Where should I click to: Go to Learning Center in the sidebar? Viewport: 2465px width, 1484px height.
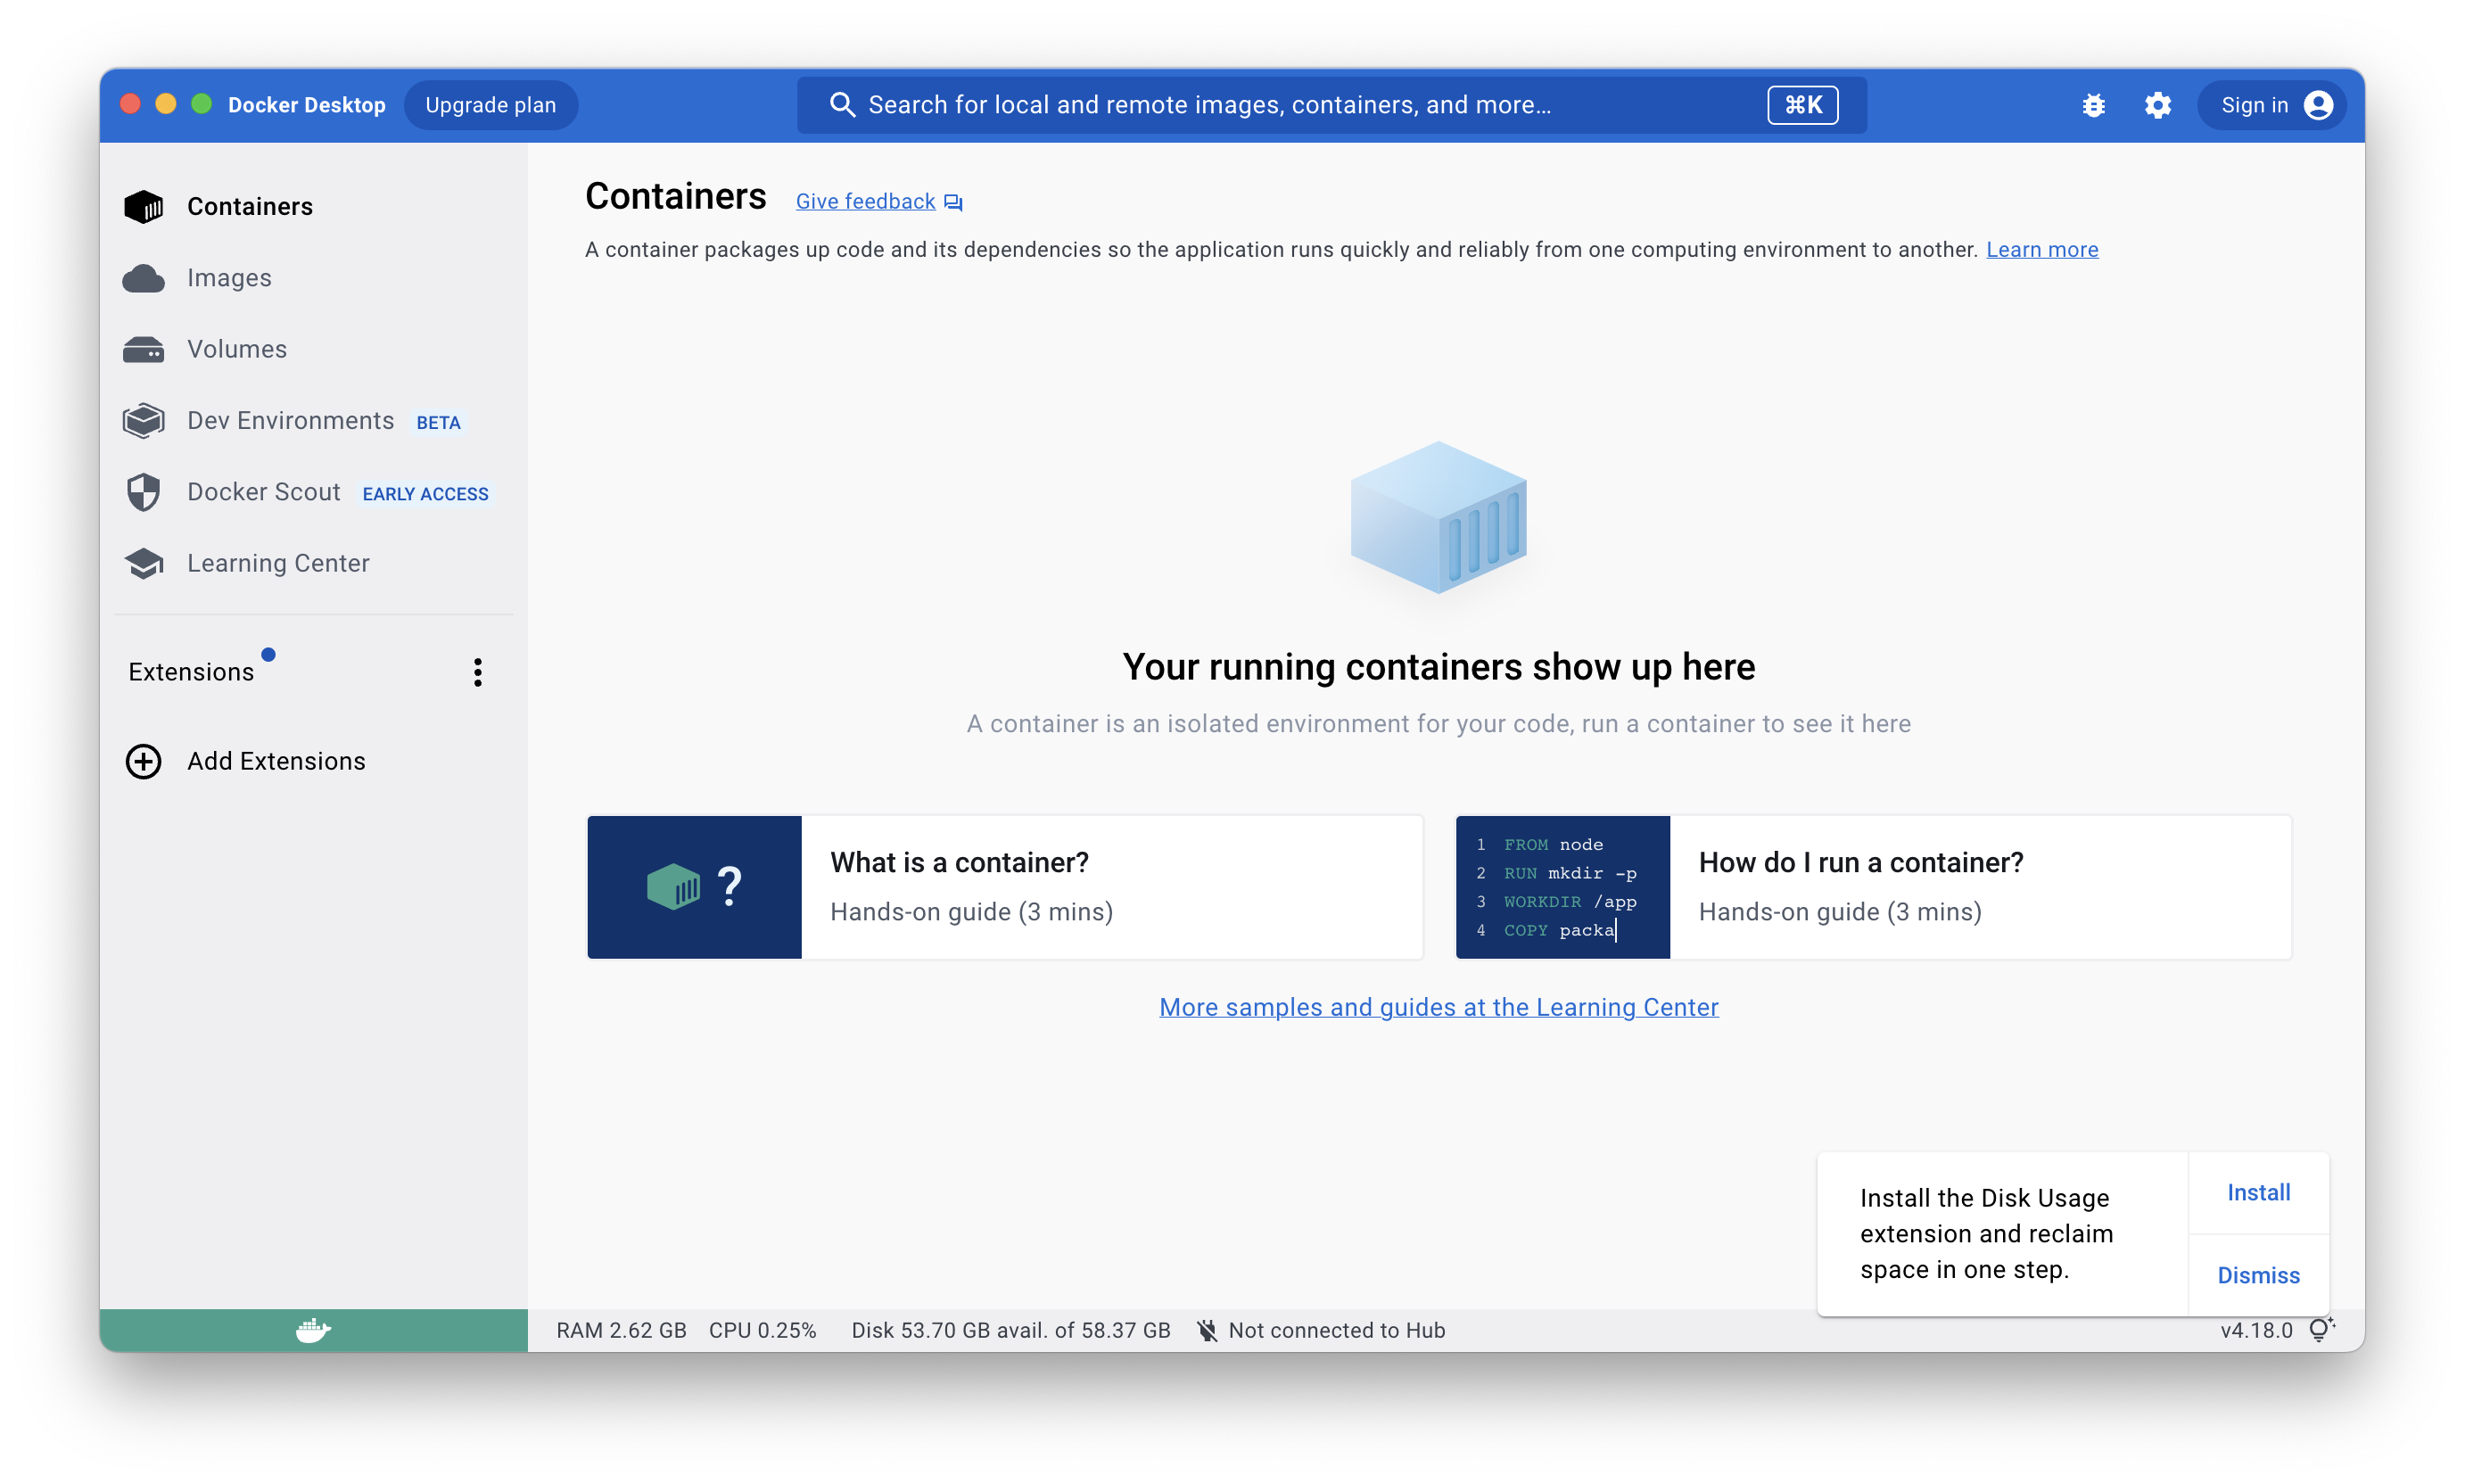tap(278, 564)
